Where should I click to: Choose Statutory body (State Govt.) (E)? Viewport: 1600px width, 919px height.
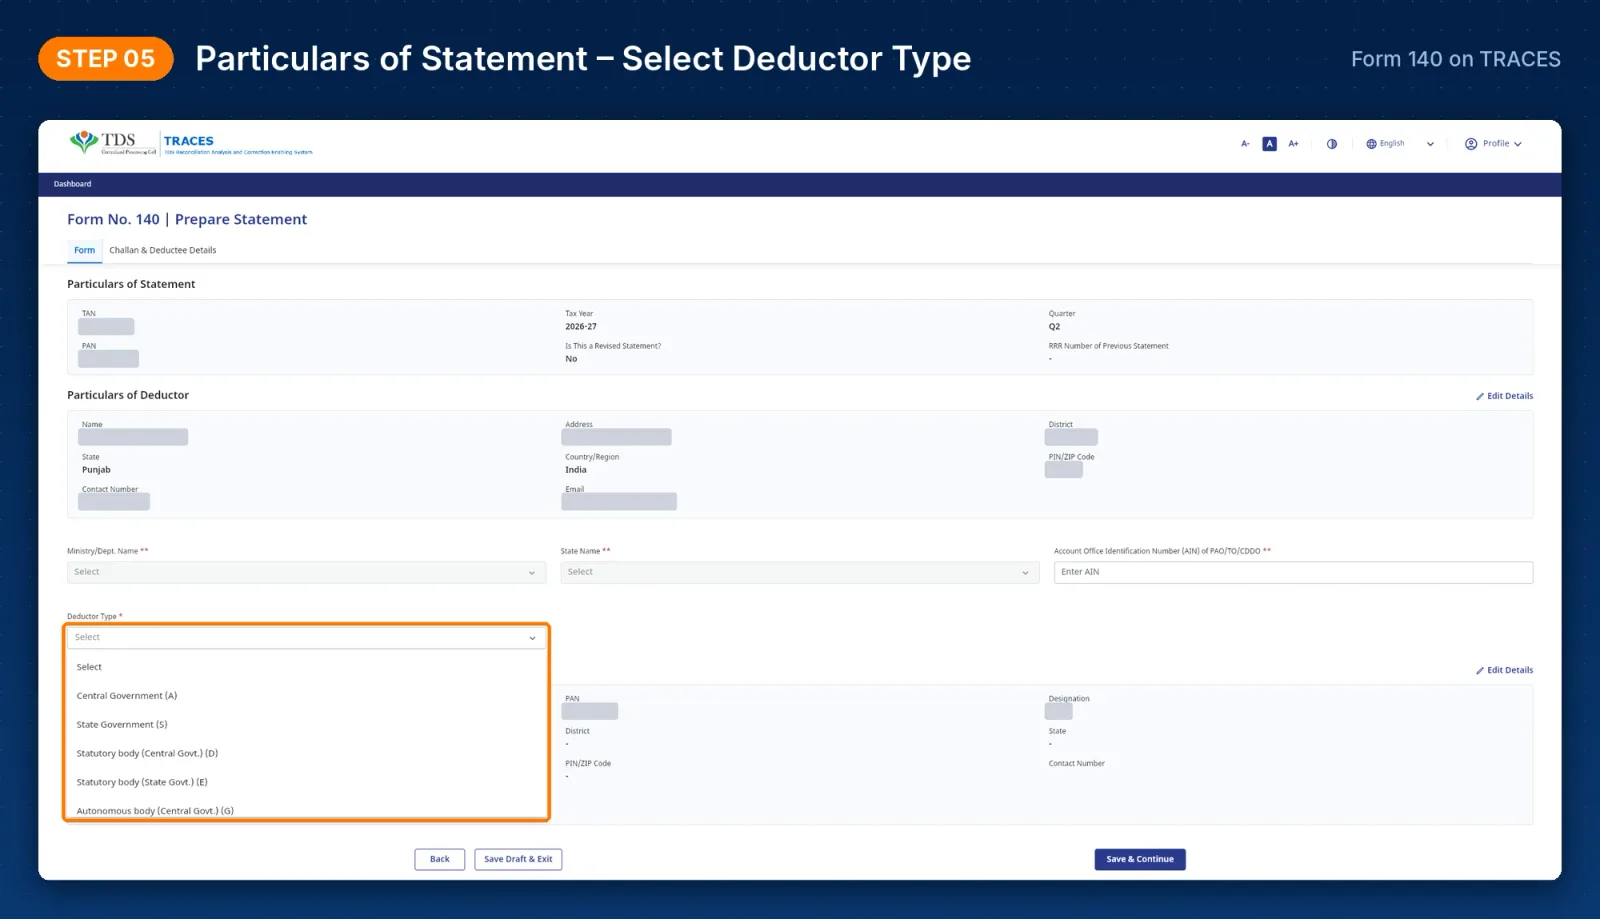pos(306,783)
